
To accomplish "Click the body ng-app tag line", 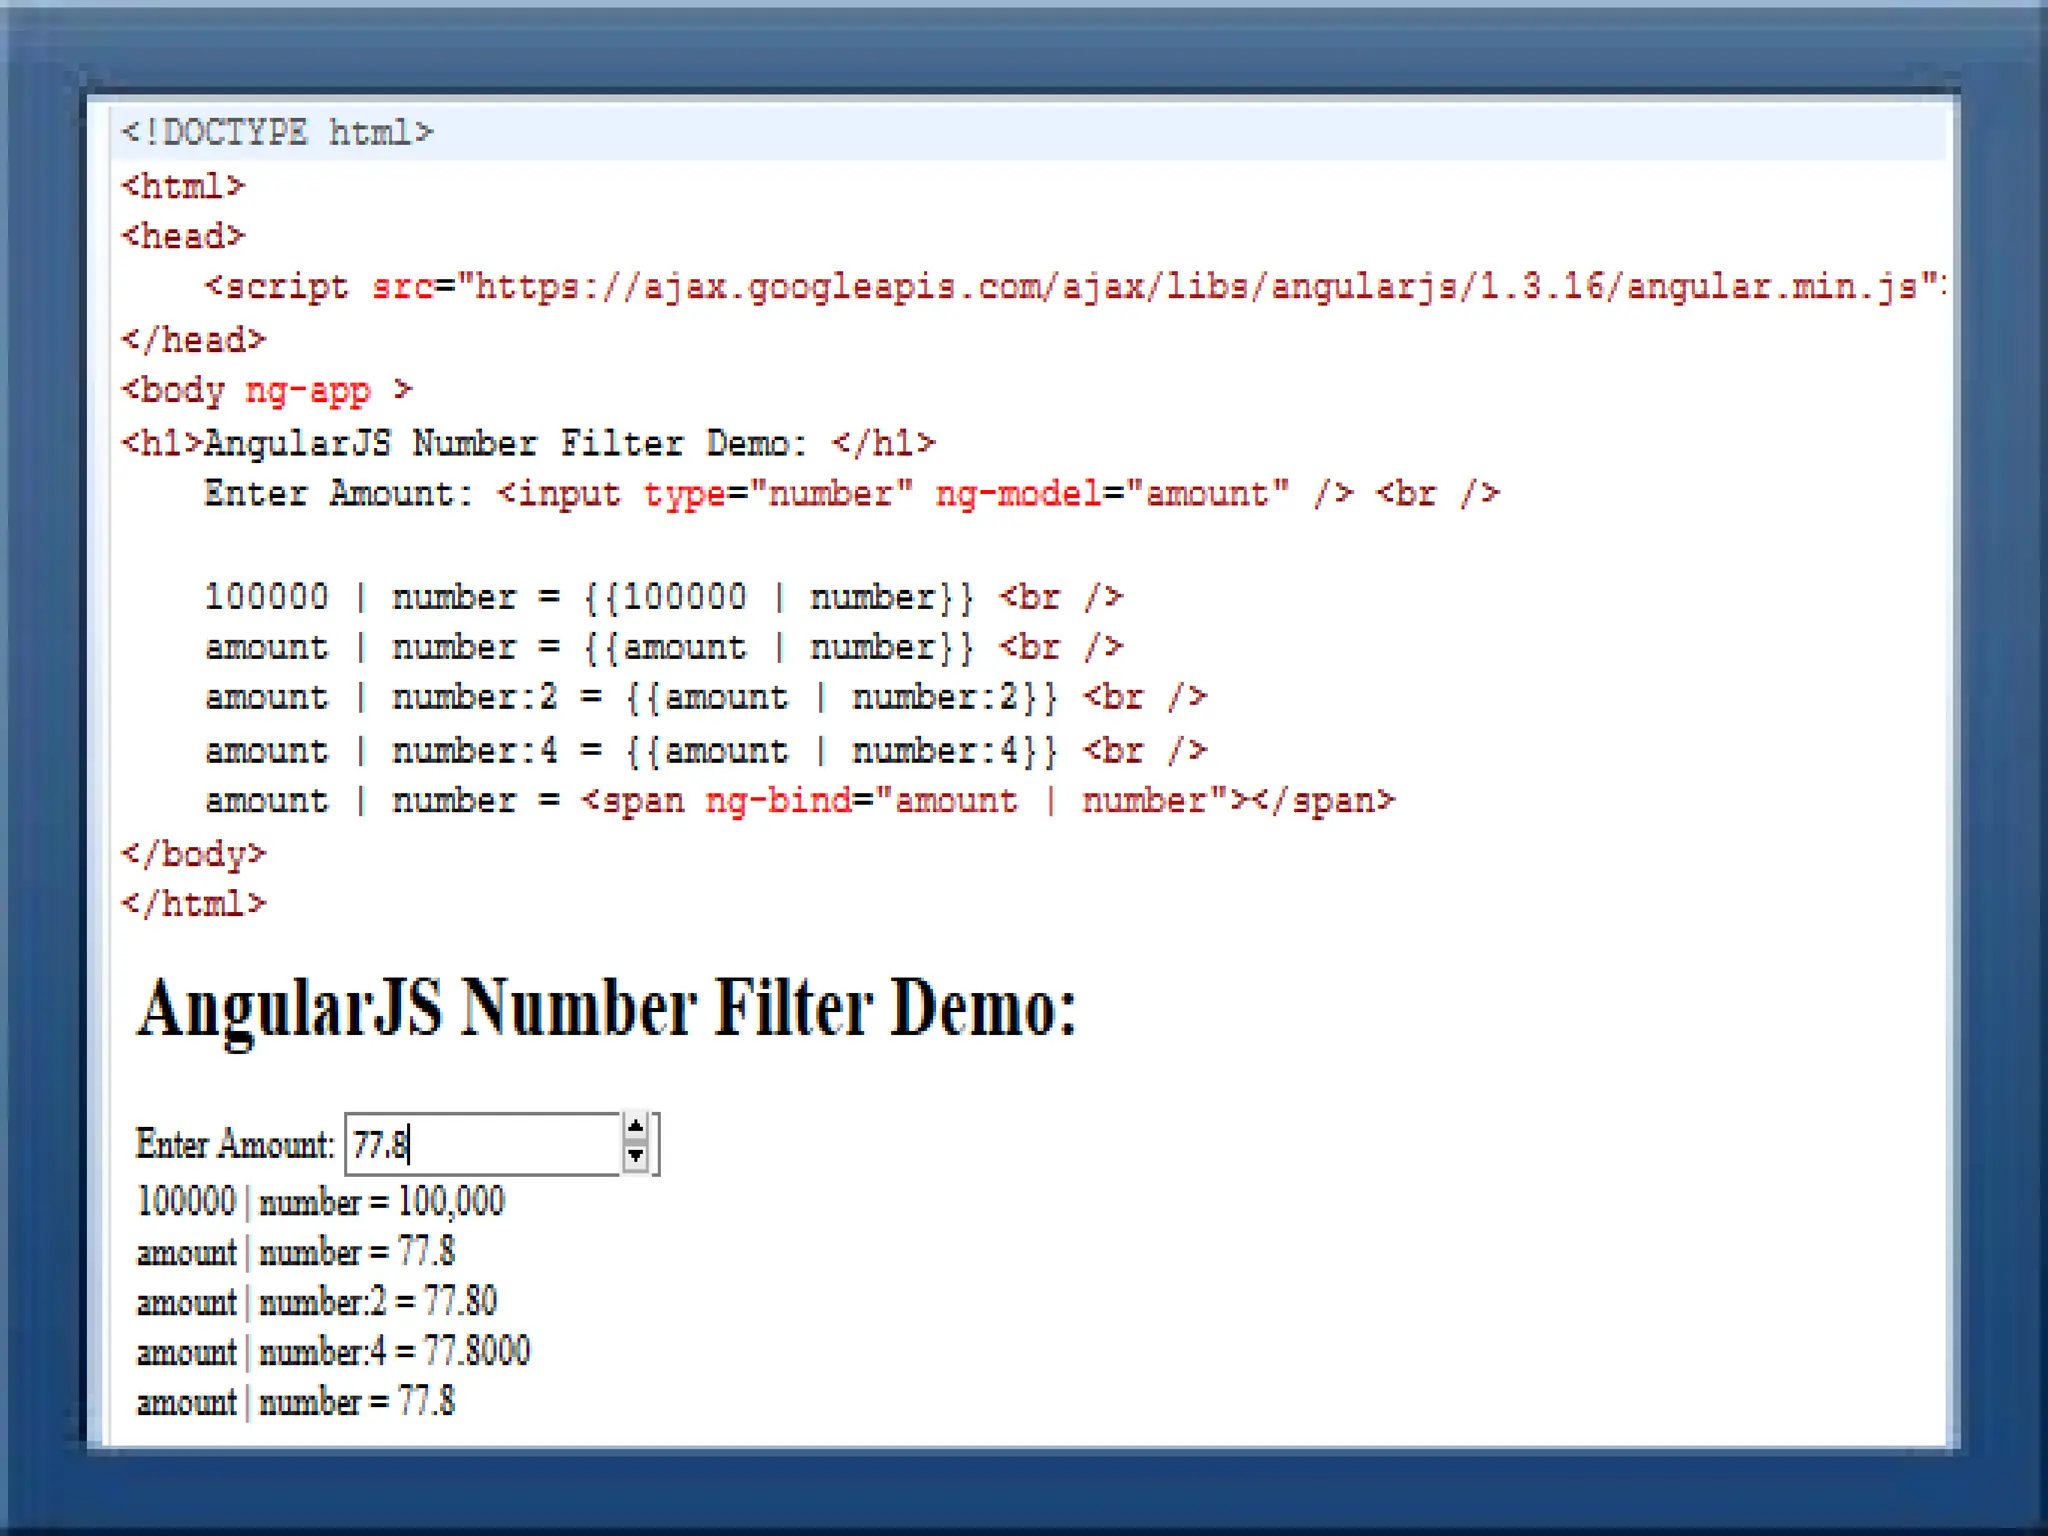I will click(266, 390).
